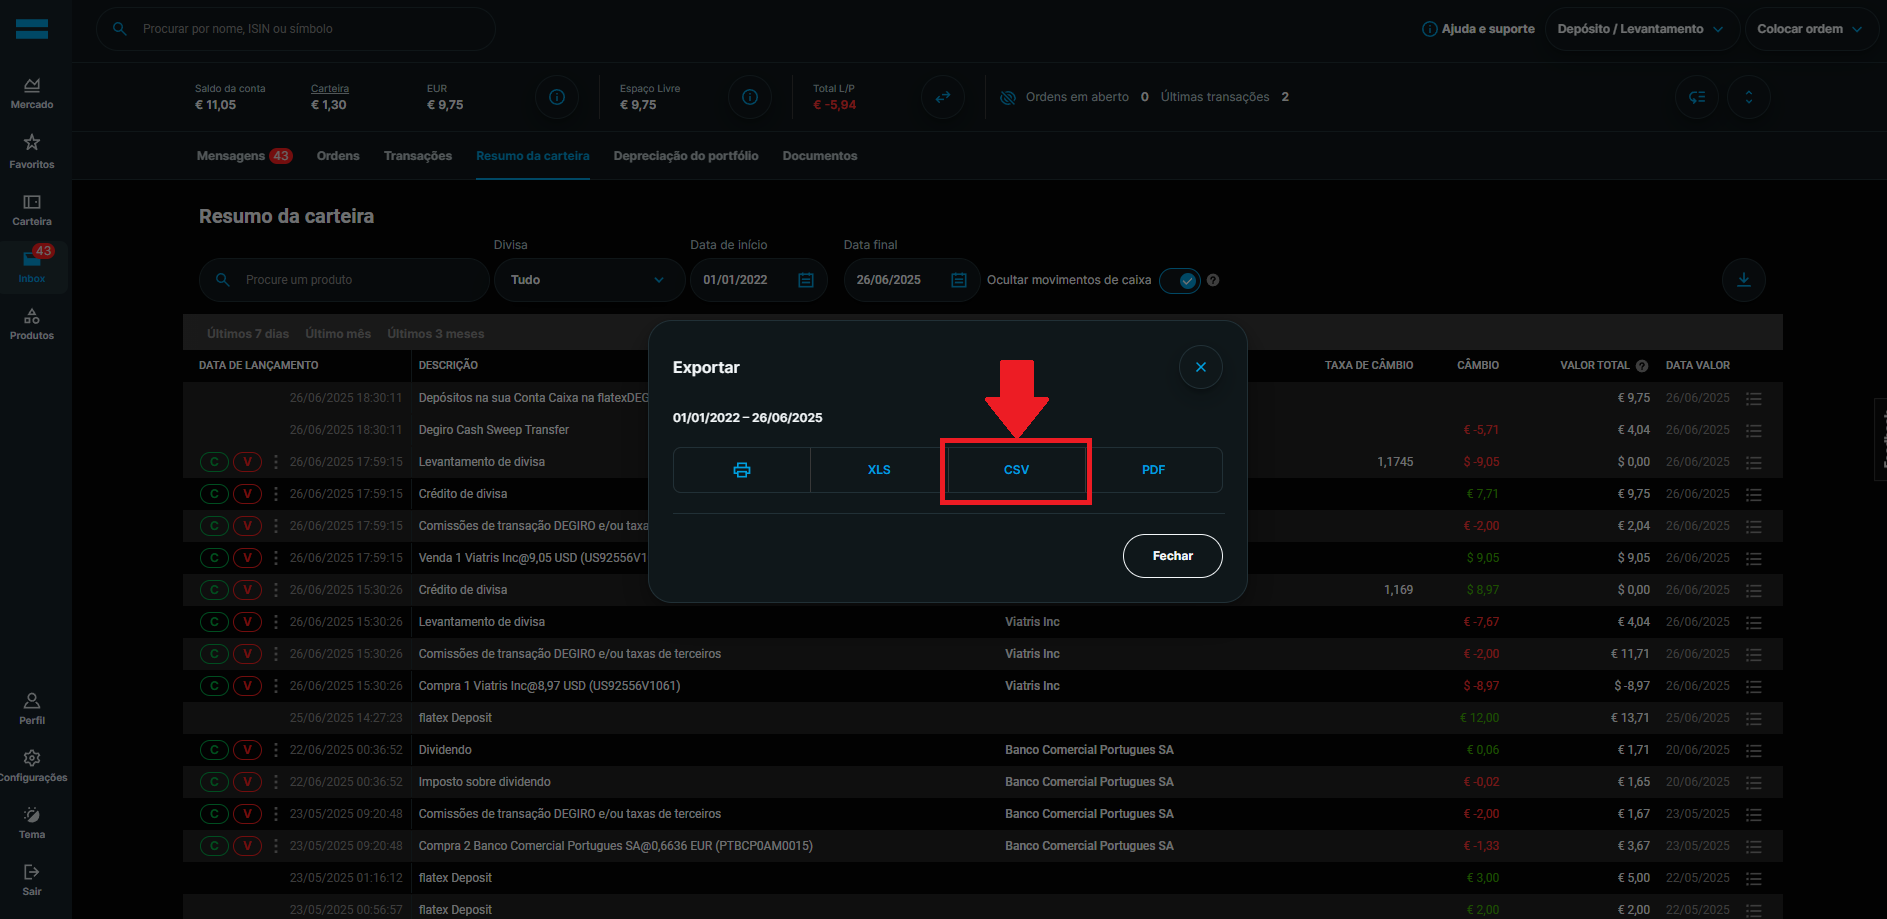Open the hamburger menu icon
The height and width of the screenshot is (919, 1887).
click(x=32, y=29)
